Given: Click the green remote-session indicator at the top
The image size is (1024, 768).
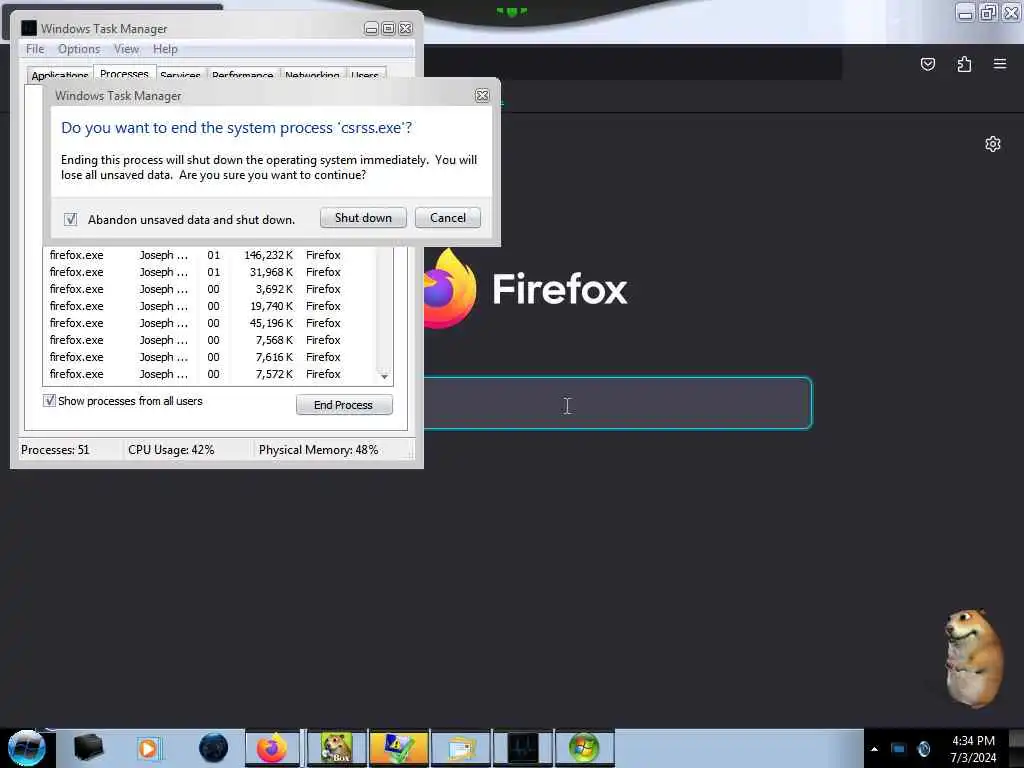Looking at the screenshot, I should coord(512,11).
